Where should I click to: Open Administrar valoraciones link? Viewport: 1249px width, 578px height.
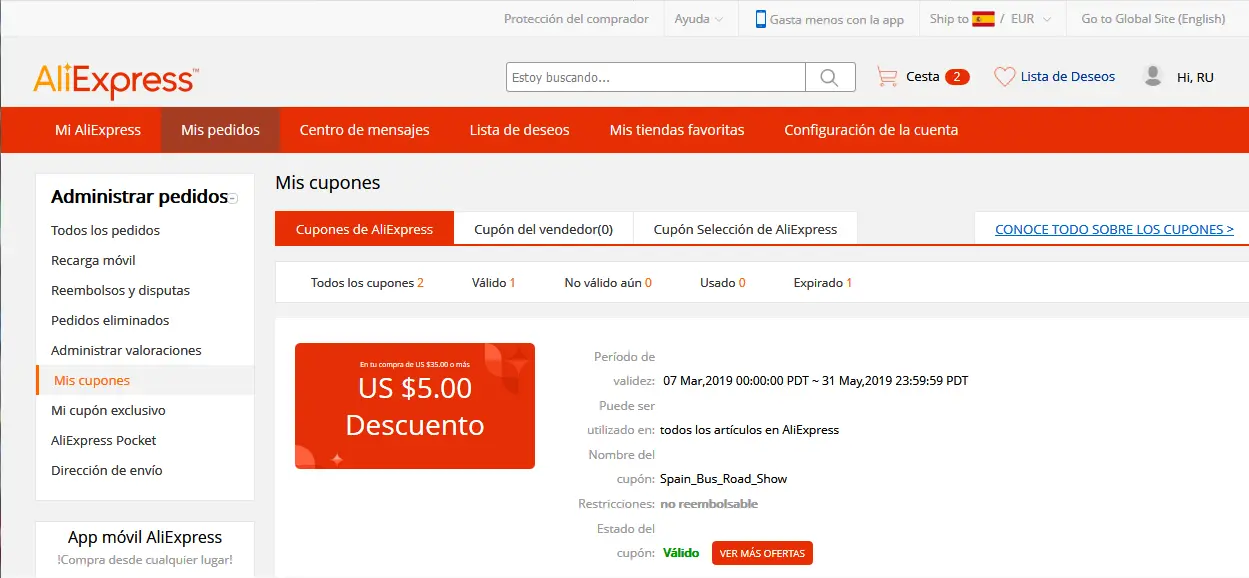coord(126,350)
